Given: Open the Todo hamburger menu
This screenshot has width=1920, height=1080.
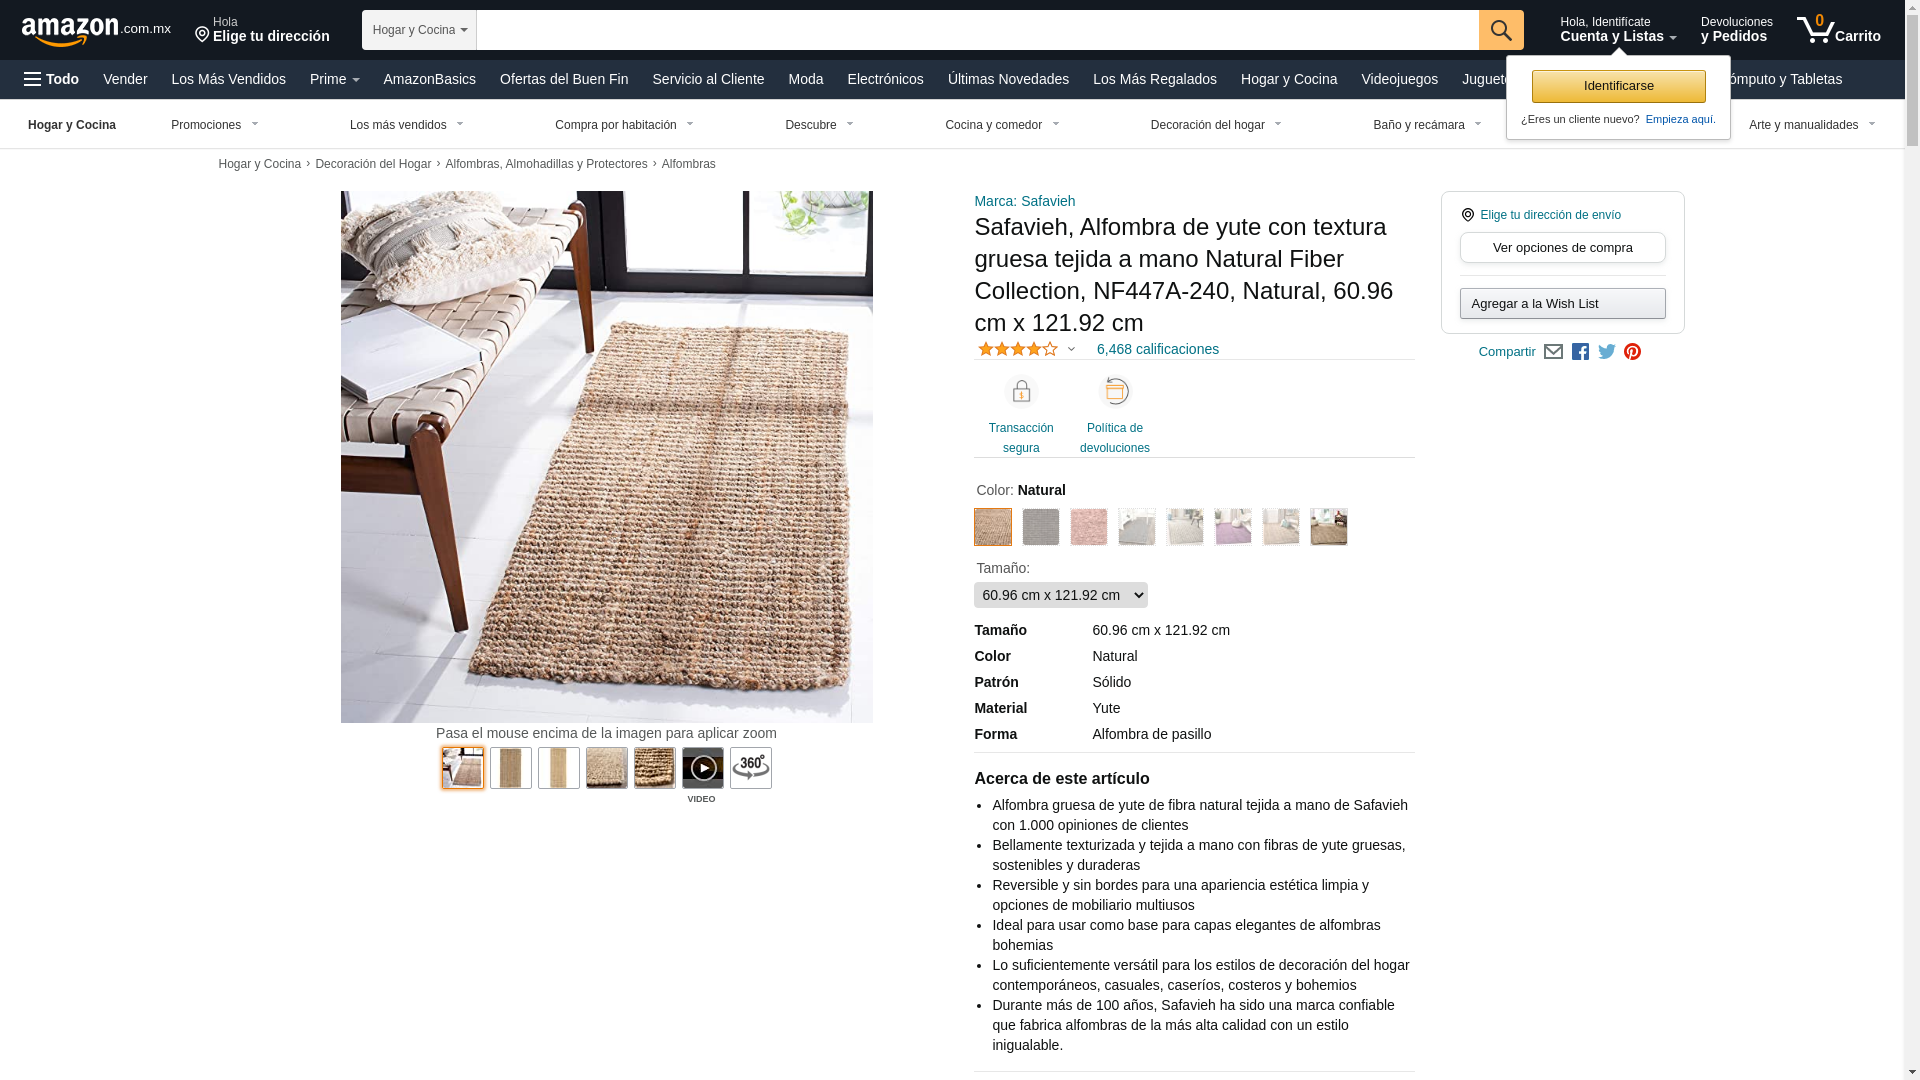Looking at the screenshot, I should 51,79.
